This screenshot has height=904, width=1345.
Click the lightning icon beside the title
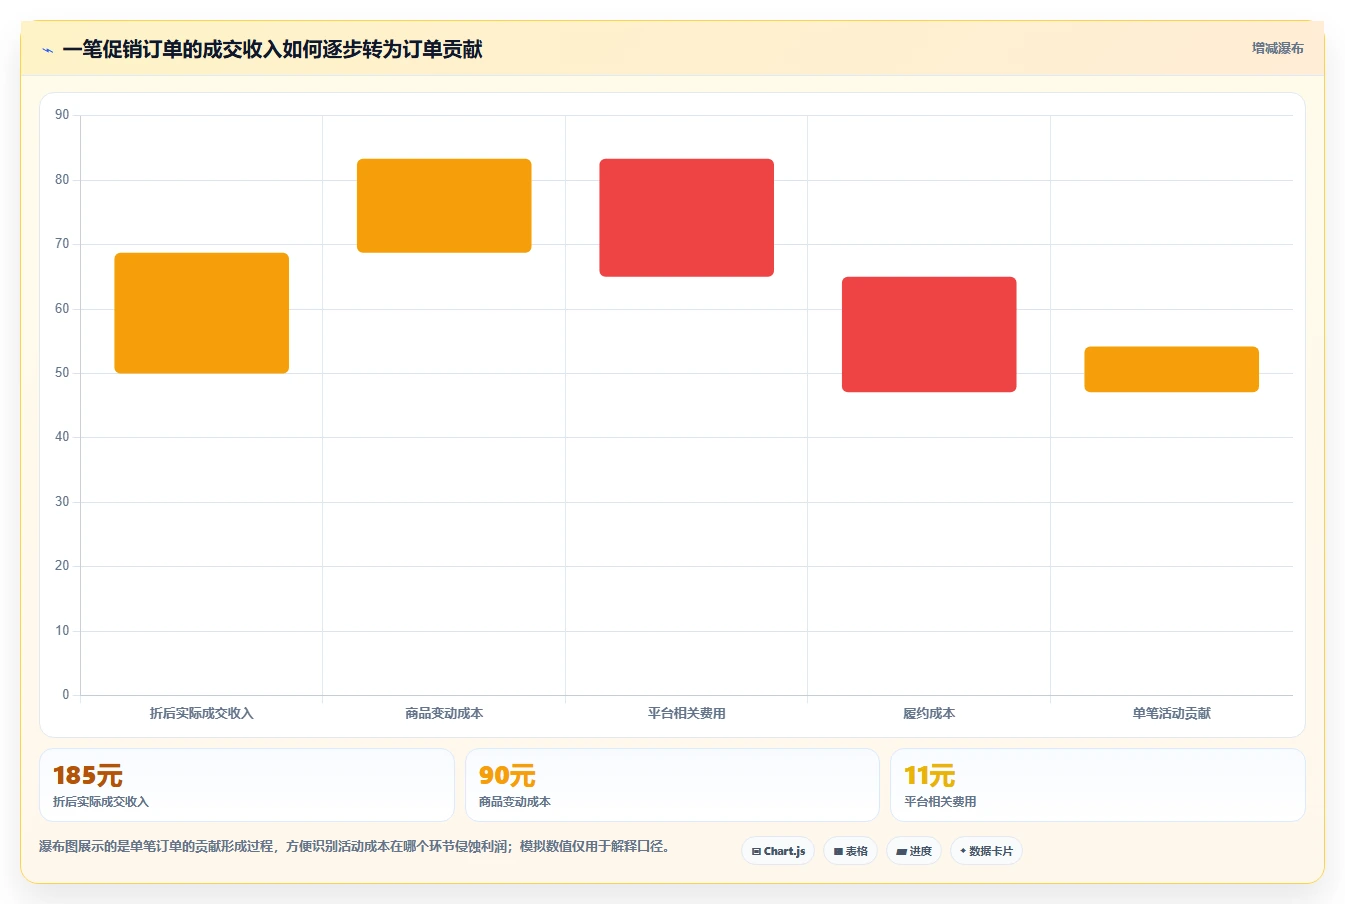[47, 50]
